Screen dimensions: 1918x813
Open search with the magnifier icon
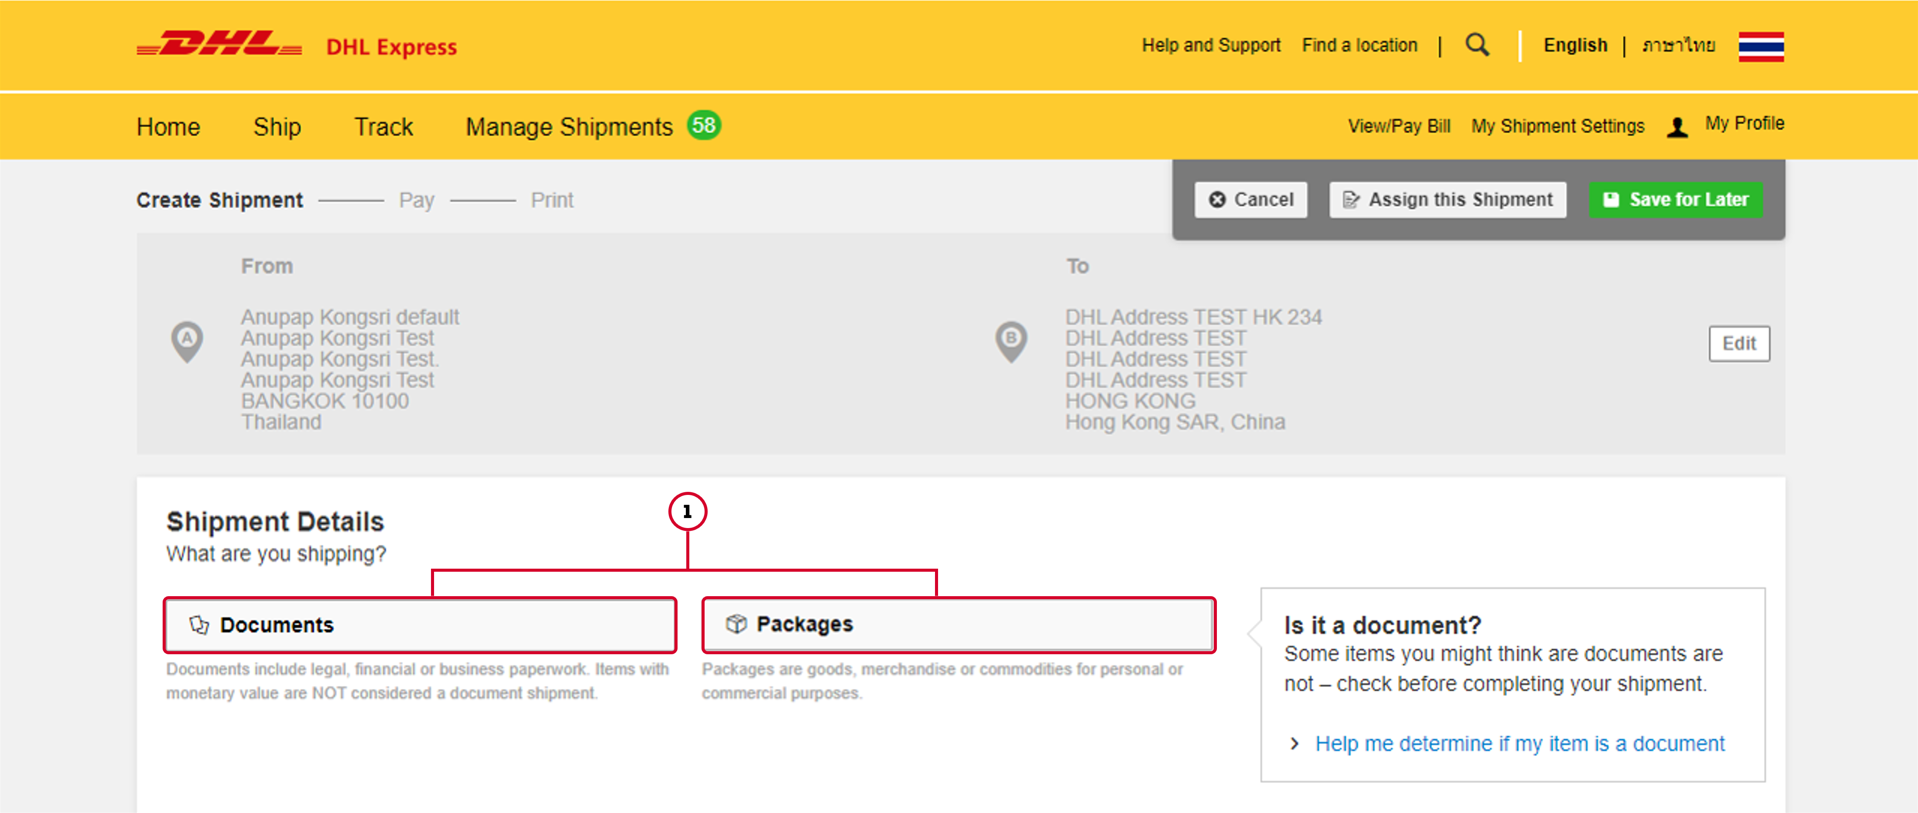tap(1477, 45)
